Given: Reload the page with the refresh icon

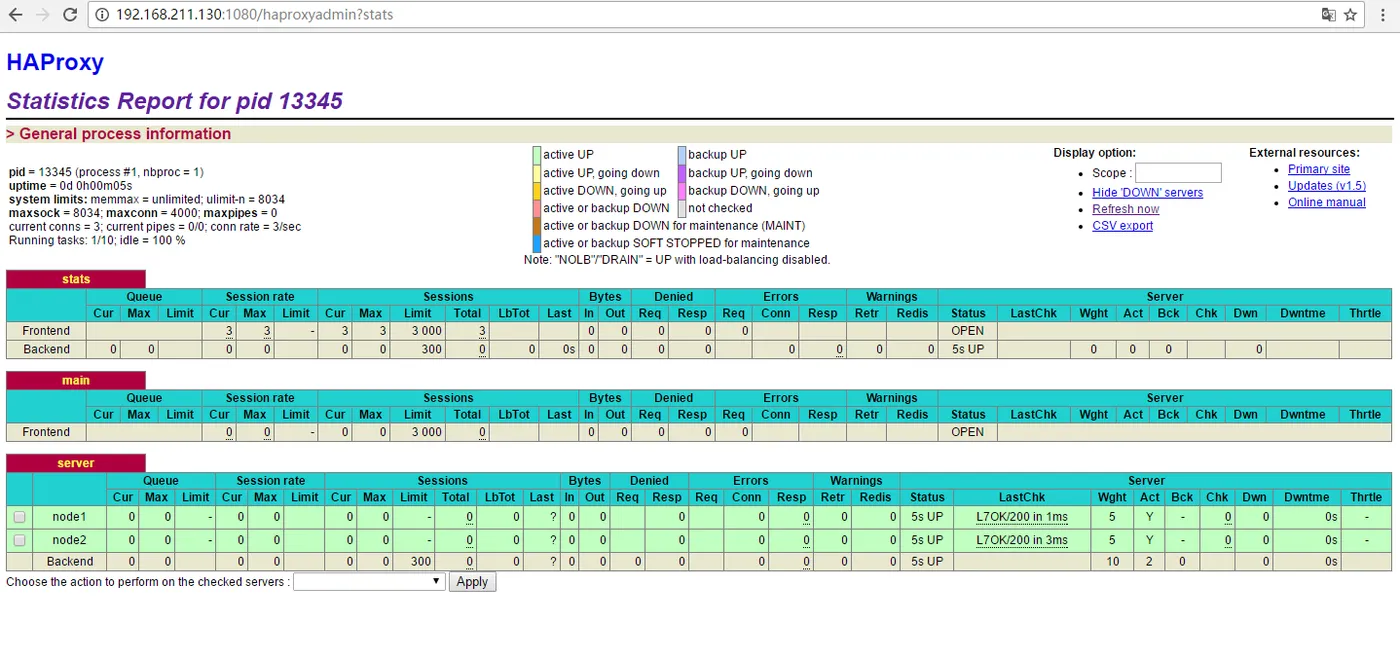Looking at the screenshot, I should (x=70, y=15).
